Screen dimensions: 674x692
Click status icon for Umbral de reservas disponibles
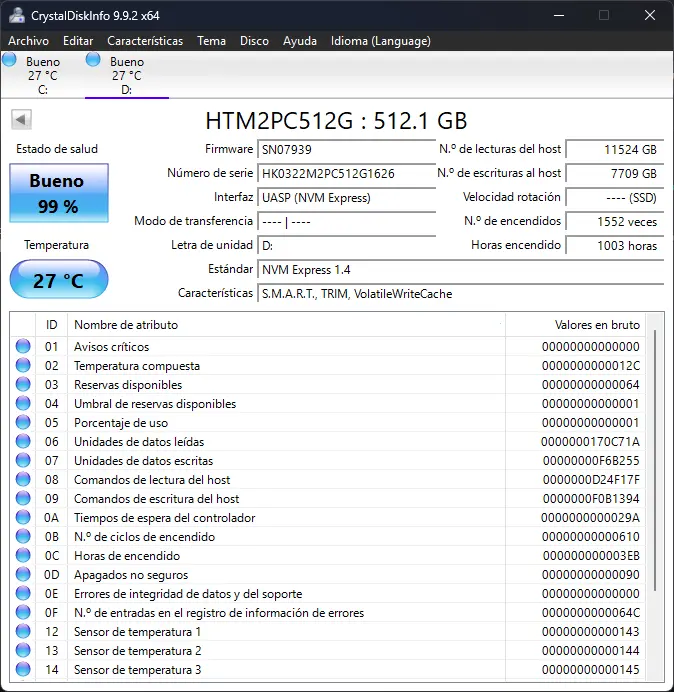pos(23,403)
